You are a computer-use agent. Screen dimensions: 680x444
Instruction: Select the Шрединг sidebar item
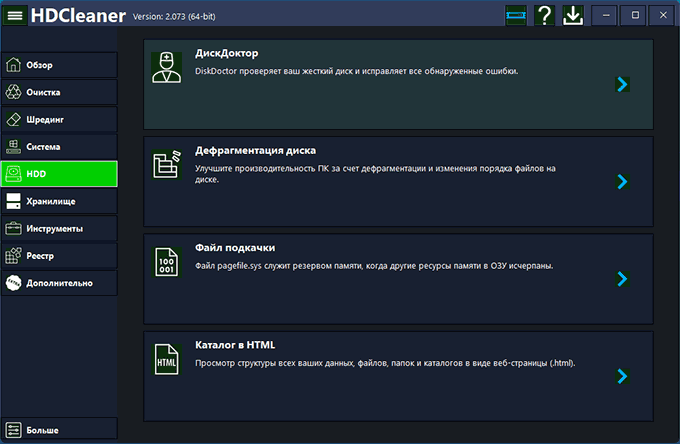59,119
